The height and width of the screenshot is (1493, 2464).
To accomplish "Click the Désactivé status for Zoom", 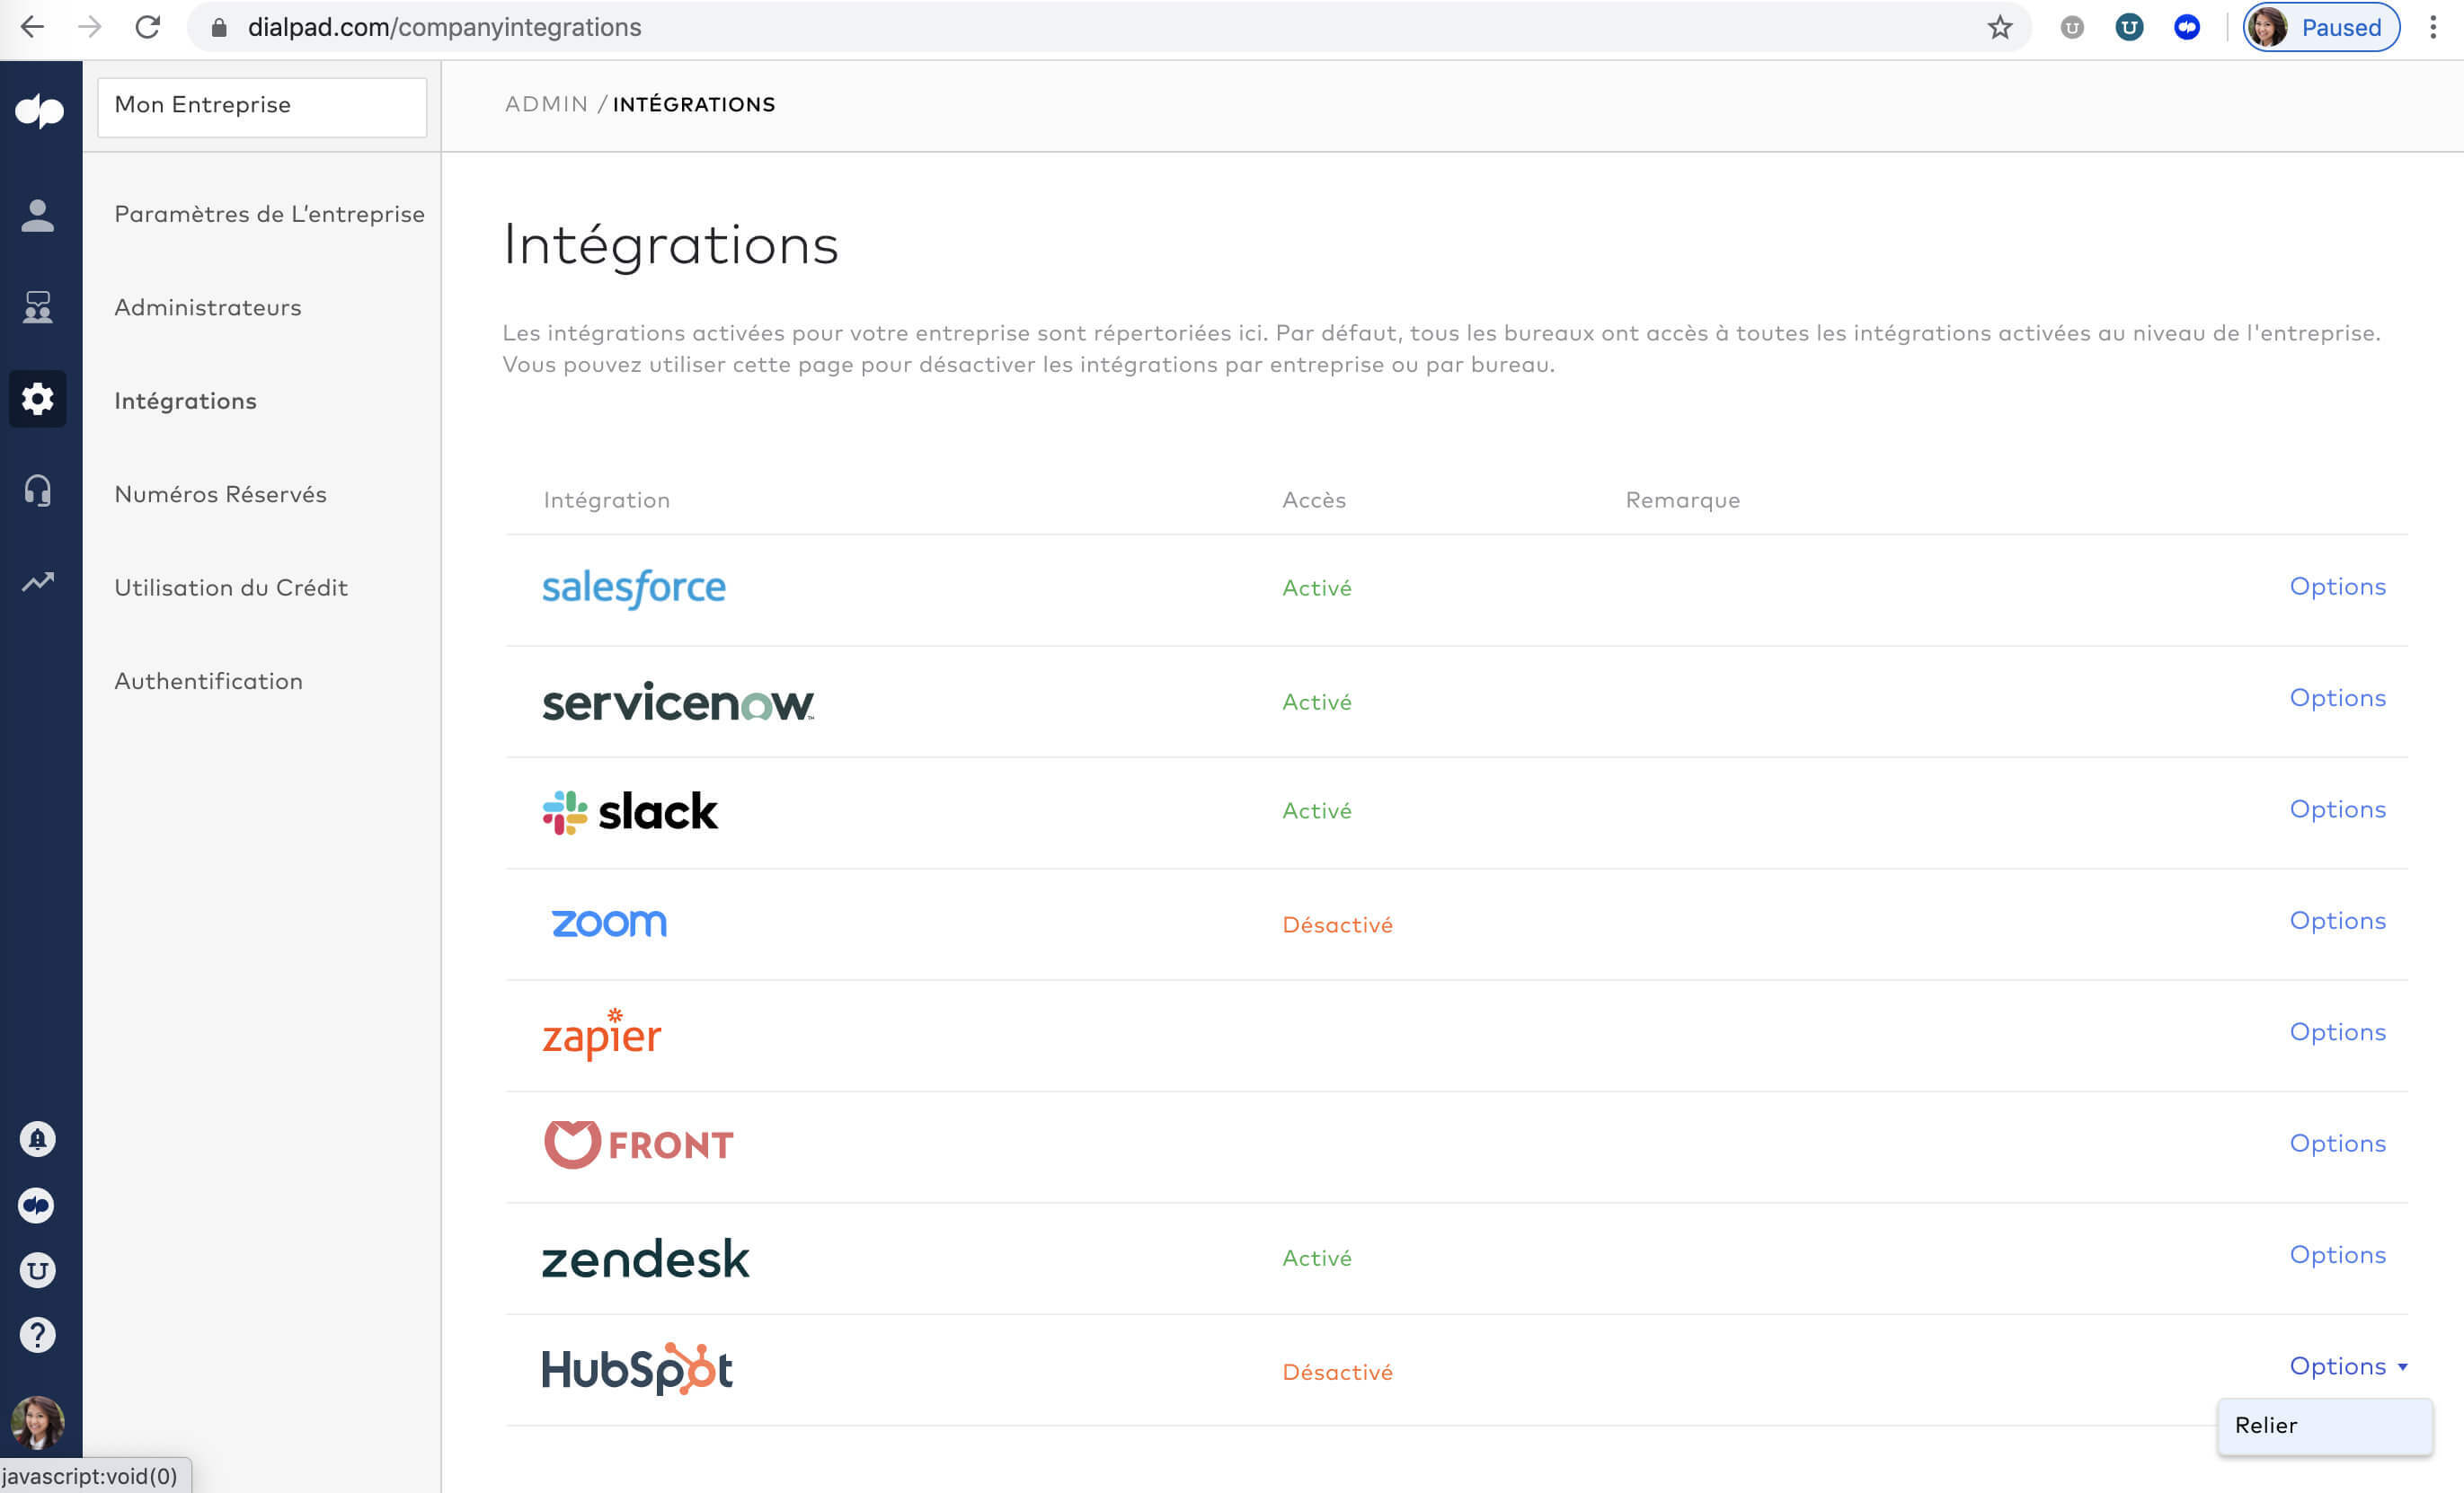I will tap(1337, 925).
